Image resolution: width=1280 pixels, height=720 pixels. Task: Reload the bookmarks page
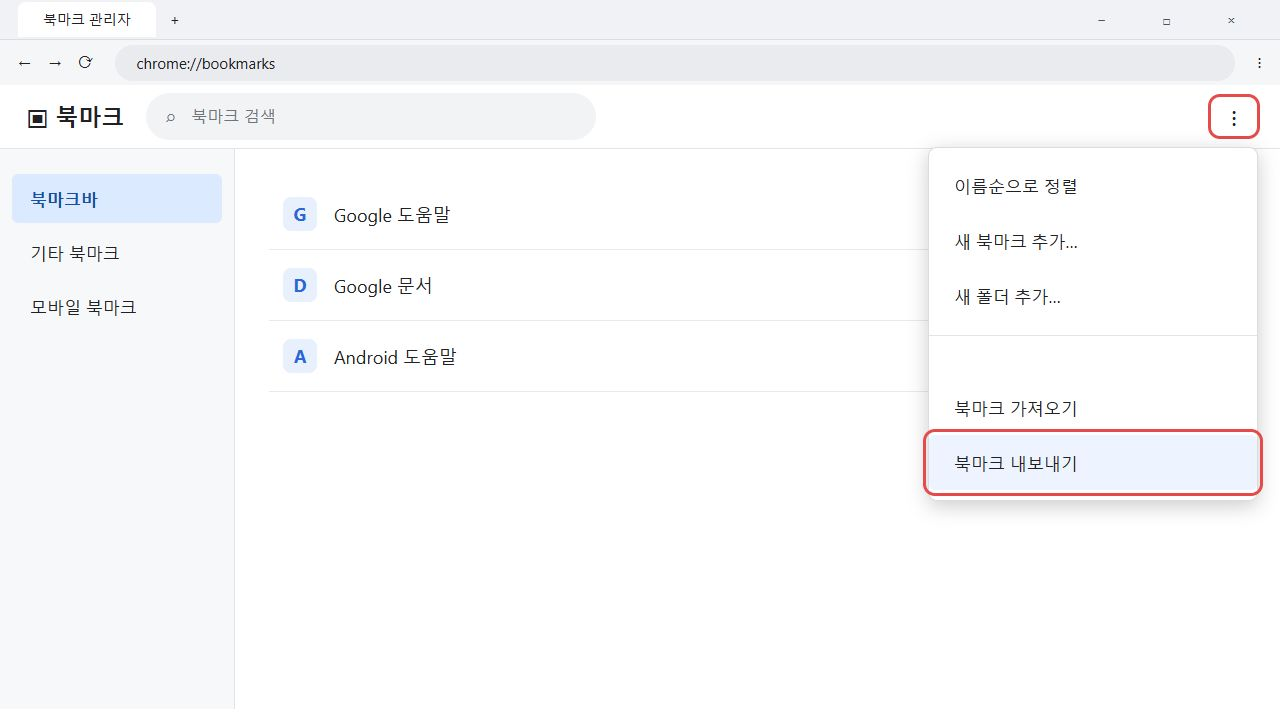[85, 63]
